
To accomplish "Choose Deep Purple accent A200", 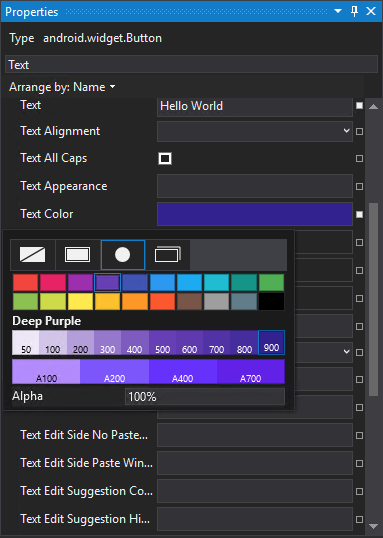I will pyautogui.click(x=114, y=372).
